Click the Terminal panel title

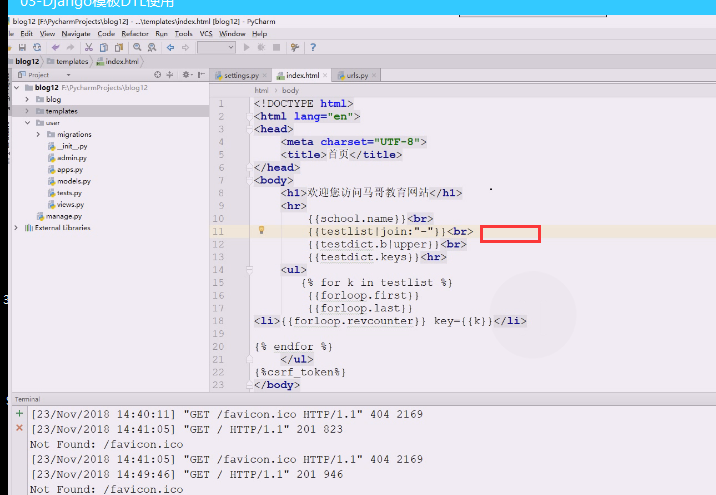[27, 399]
